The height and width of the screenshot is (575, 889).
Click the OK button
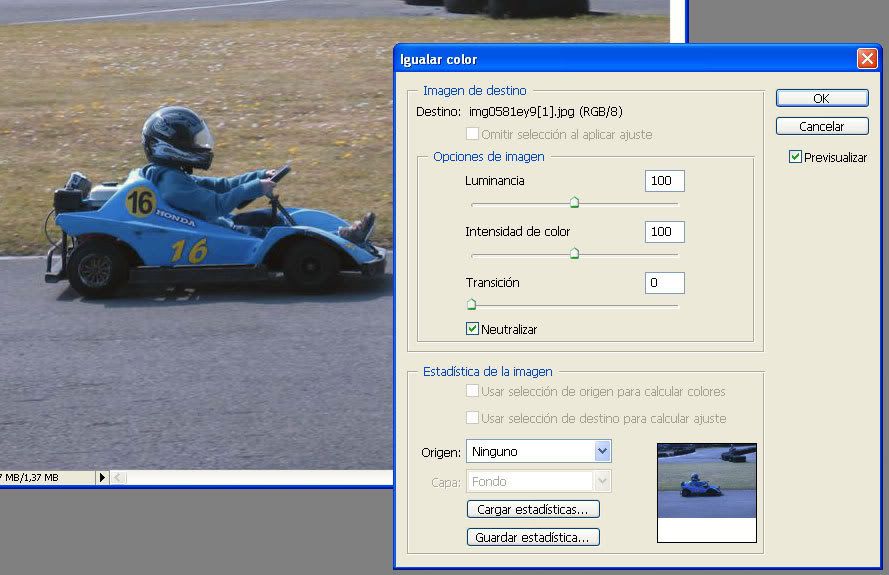(x=822, y=98)
